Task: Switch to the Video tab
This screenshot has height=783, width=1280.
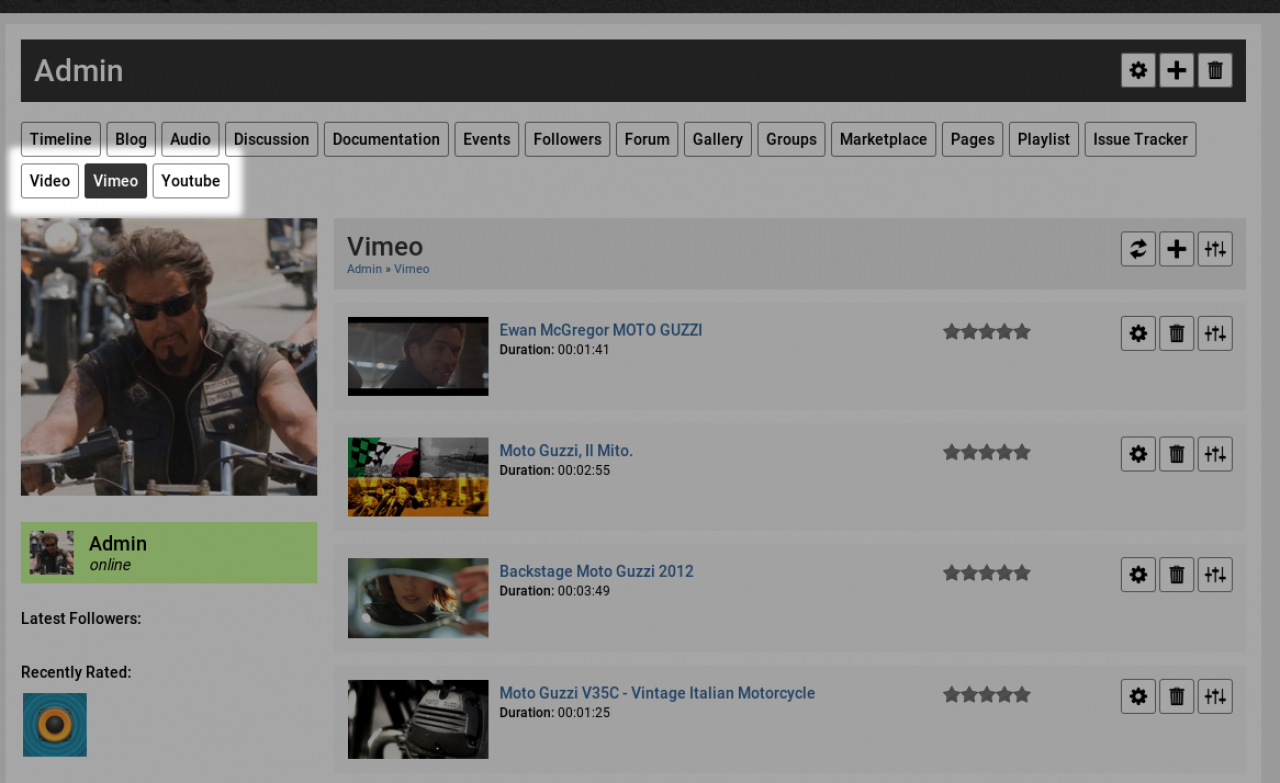Action: pos(50,181)
